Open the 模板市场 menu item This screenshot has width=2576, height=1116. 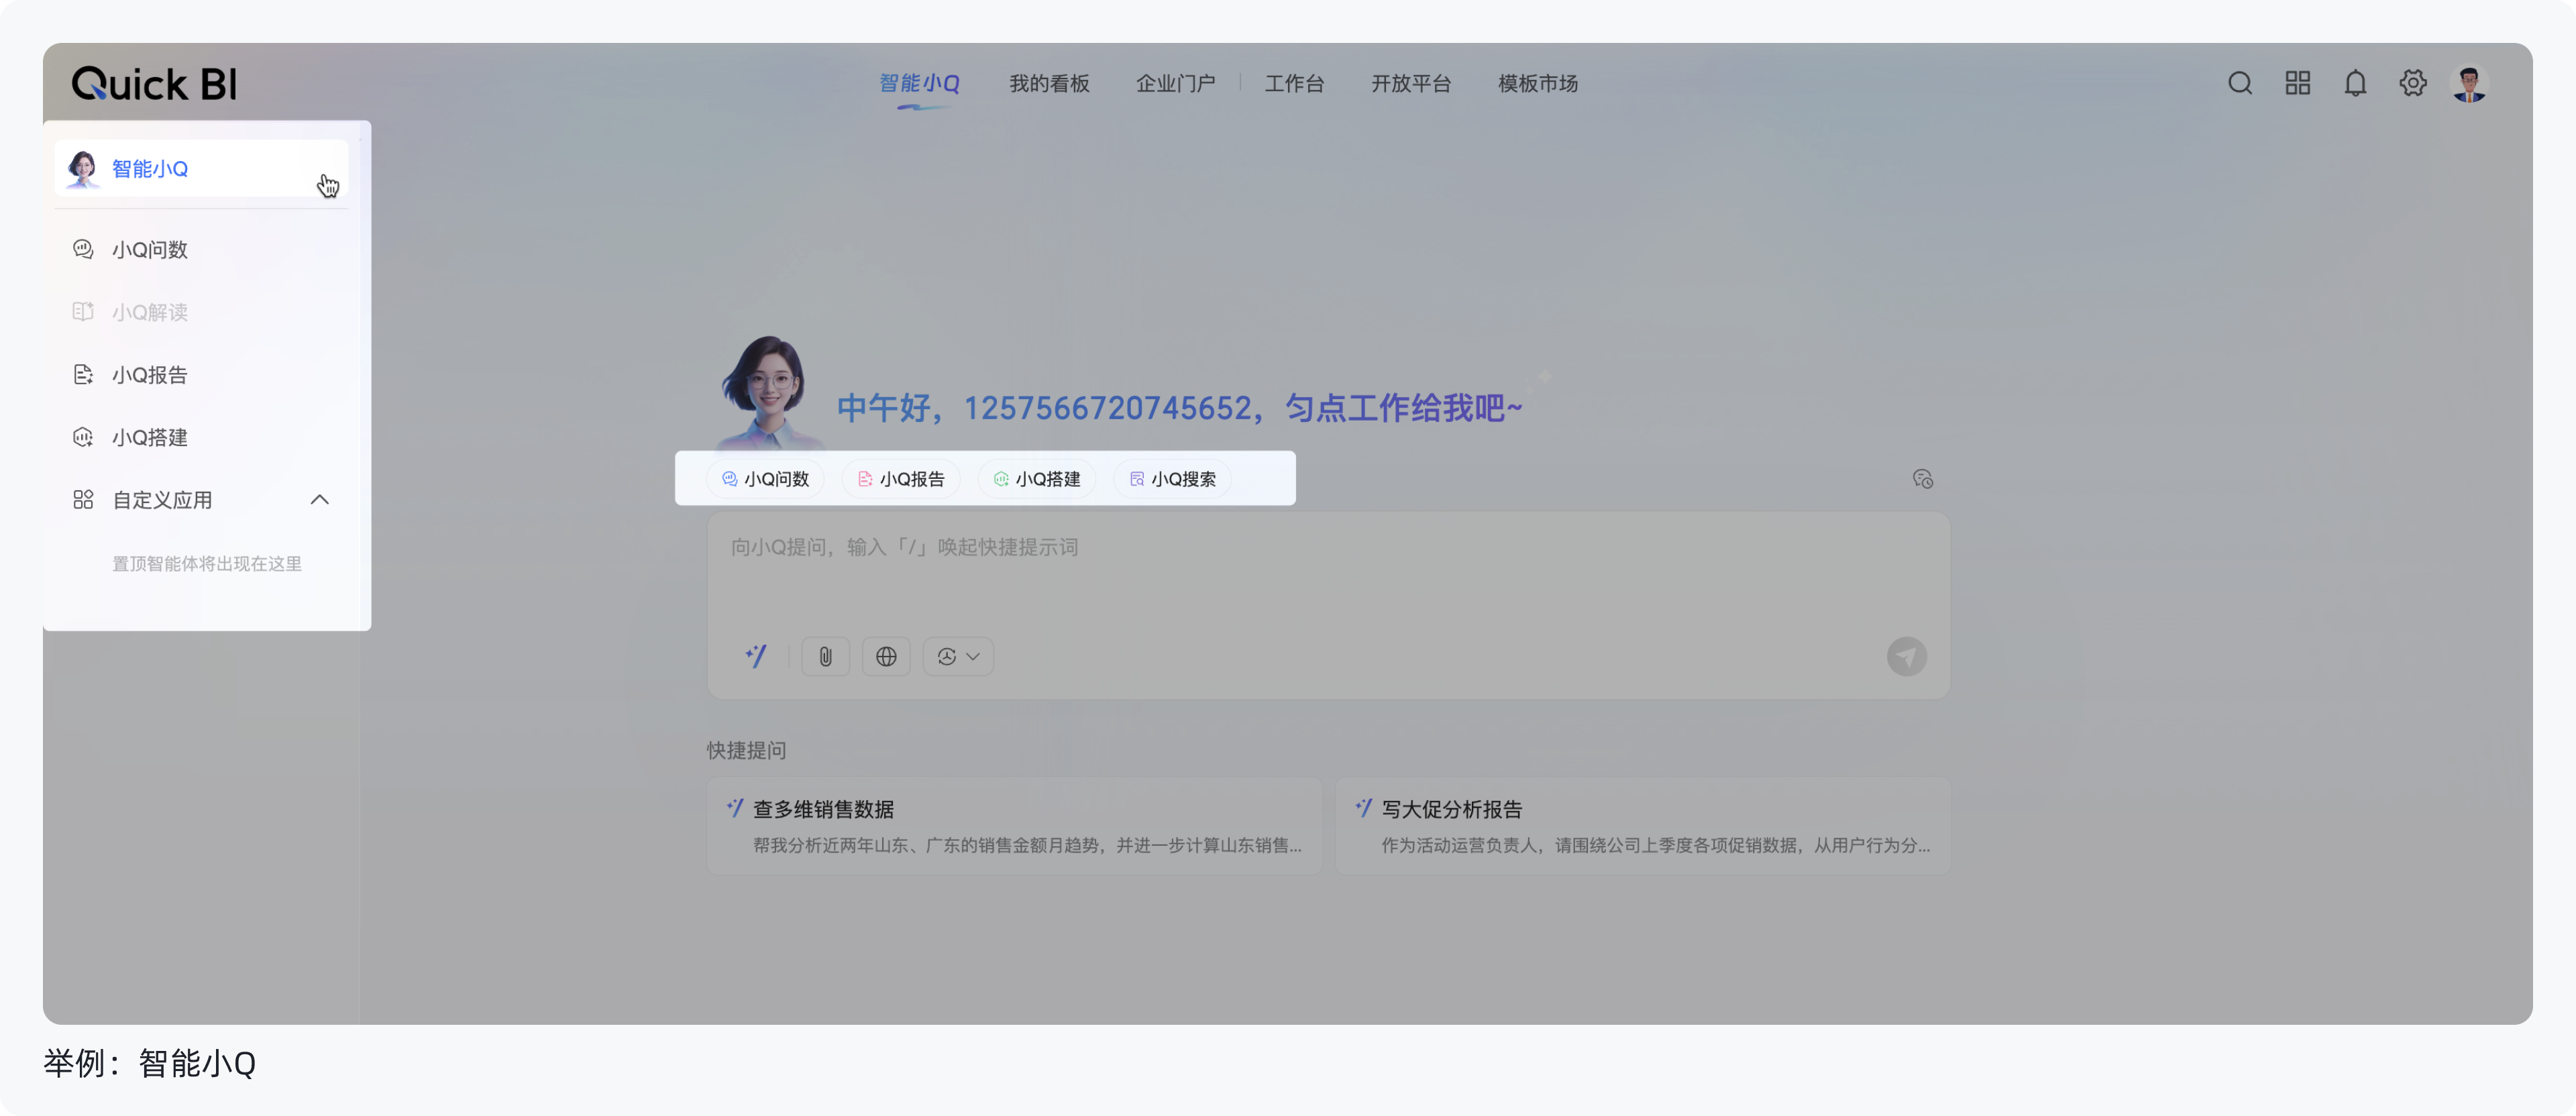pyautogui.click(x=1537, y=83)
